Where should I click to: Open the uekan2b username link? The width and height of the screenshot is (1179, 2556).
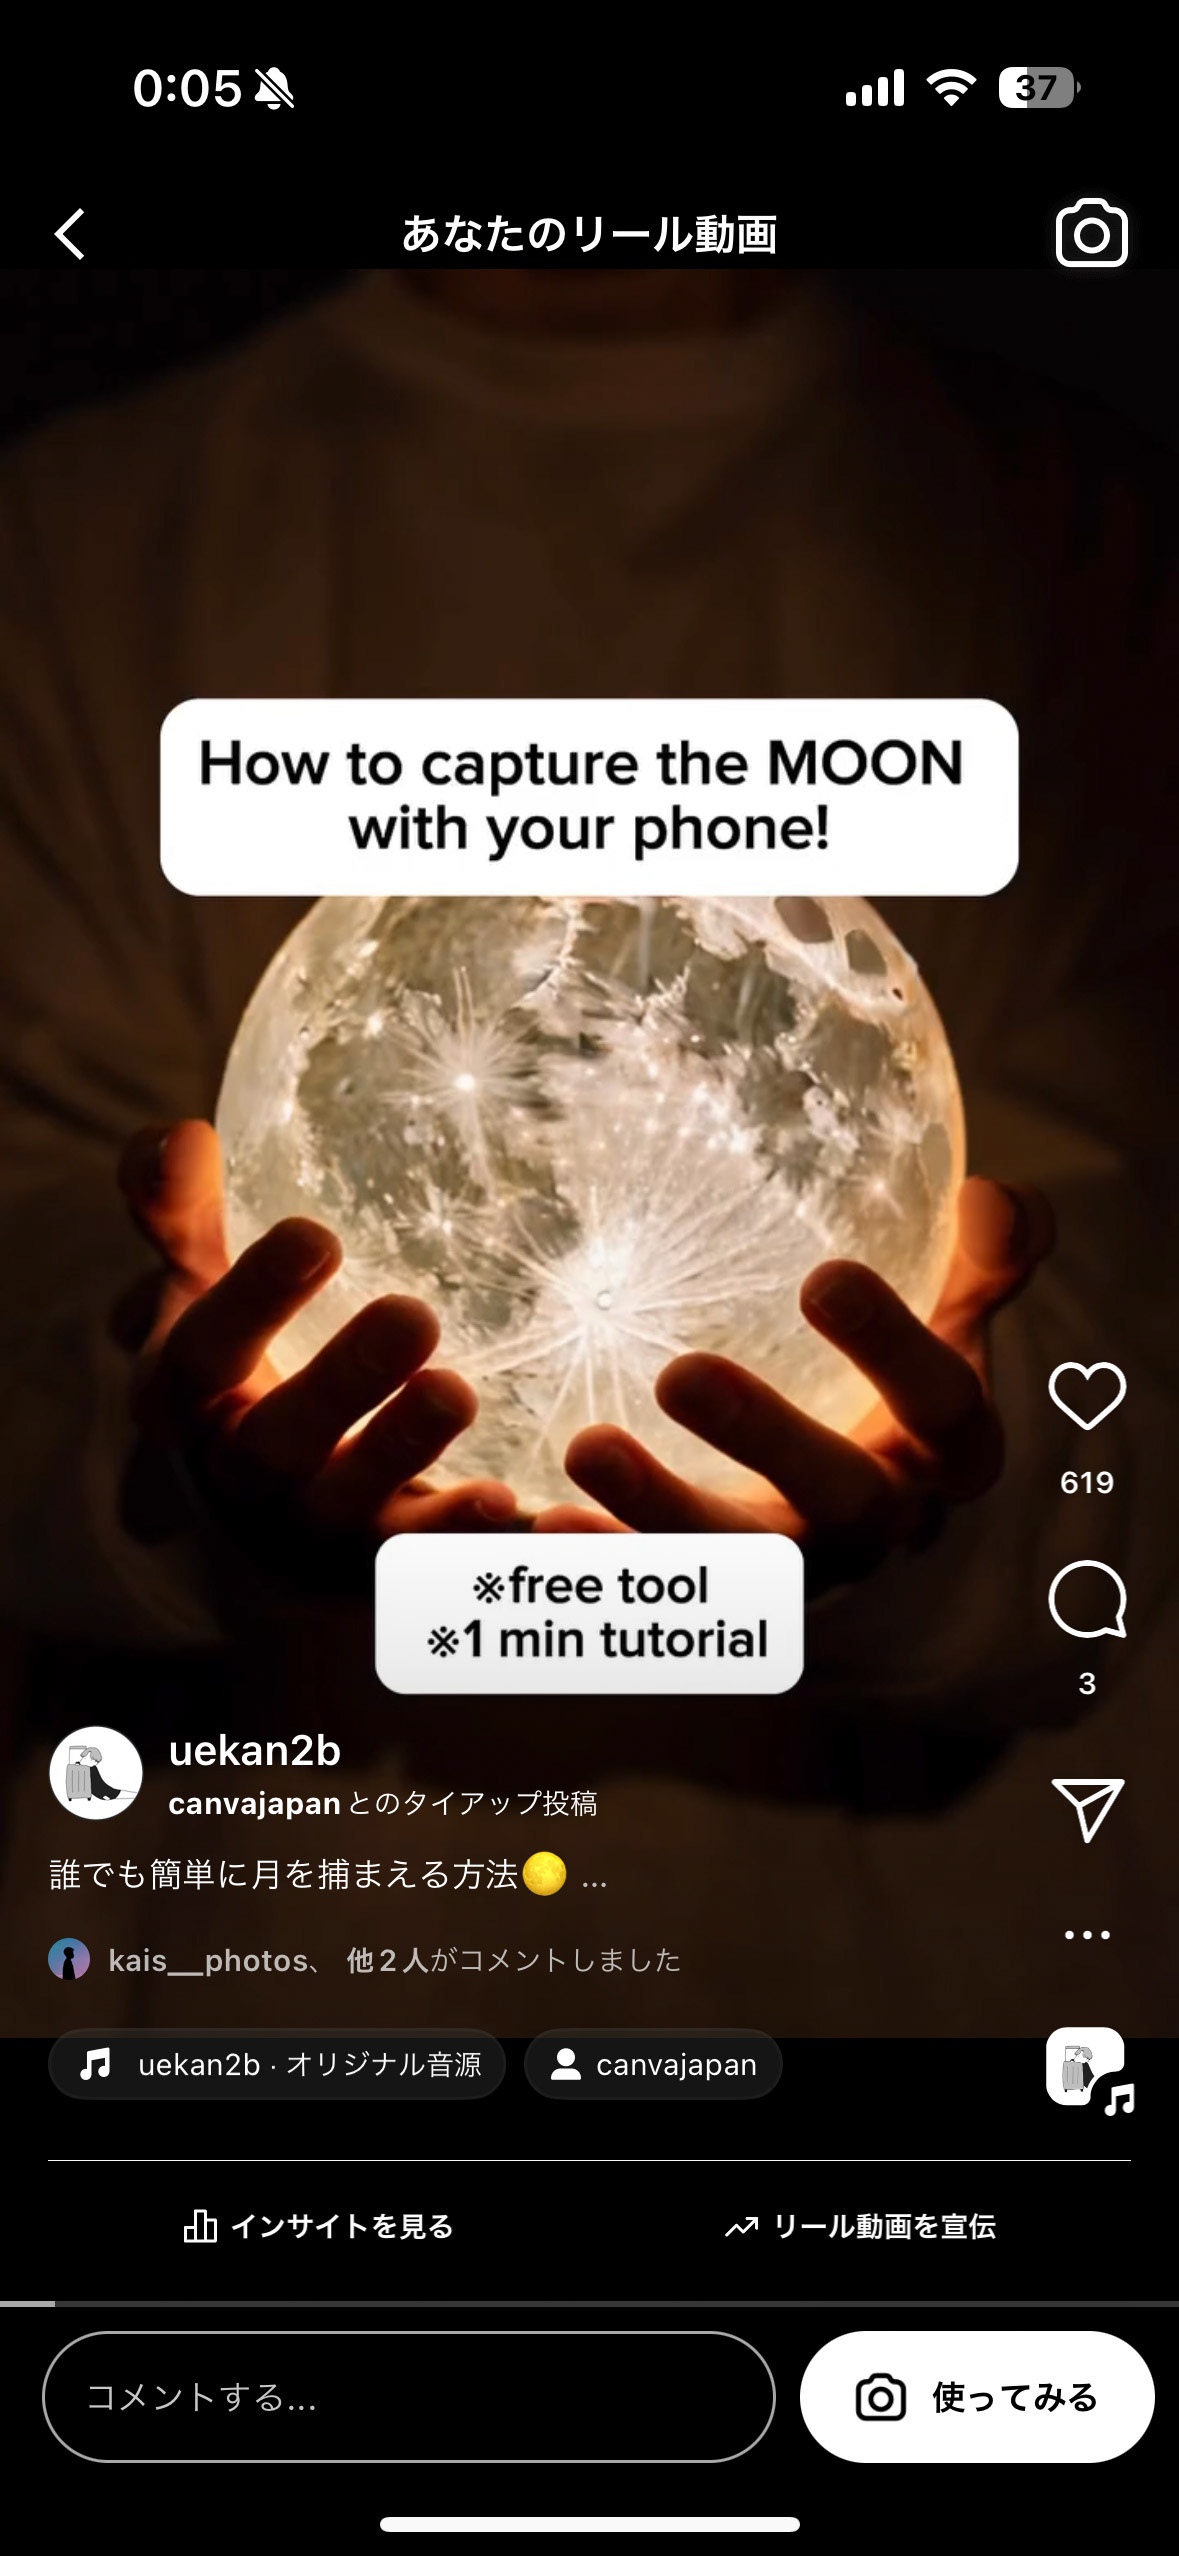coord(254,1751)
